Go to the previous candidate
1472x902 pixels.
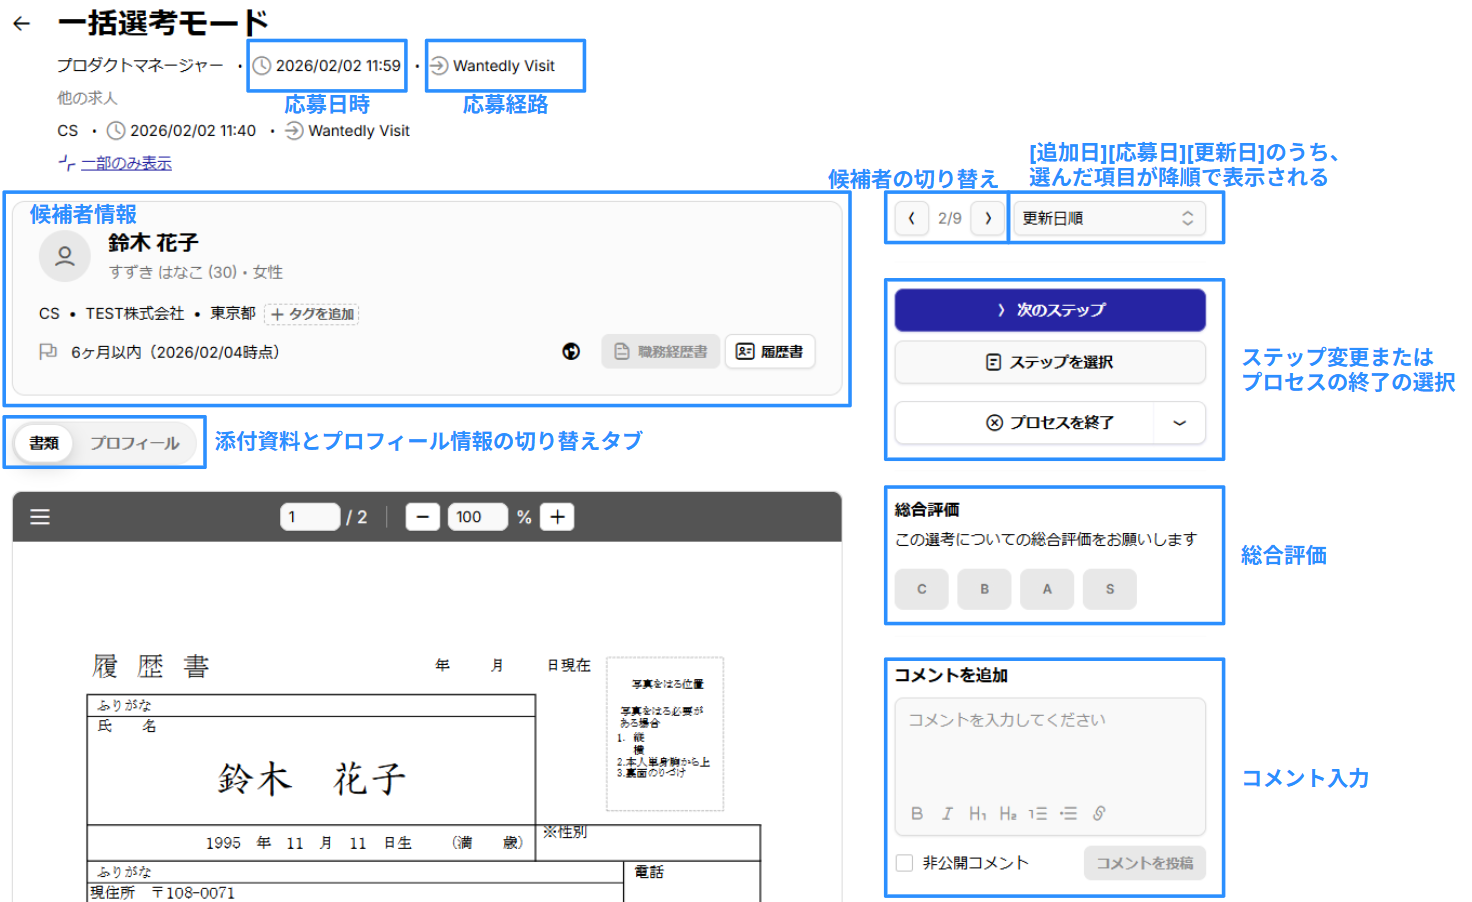click(911, 218)
